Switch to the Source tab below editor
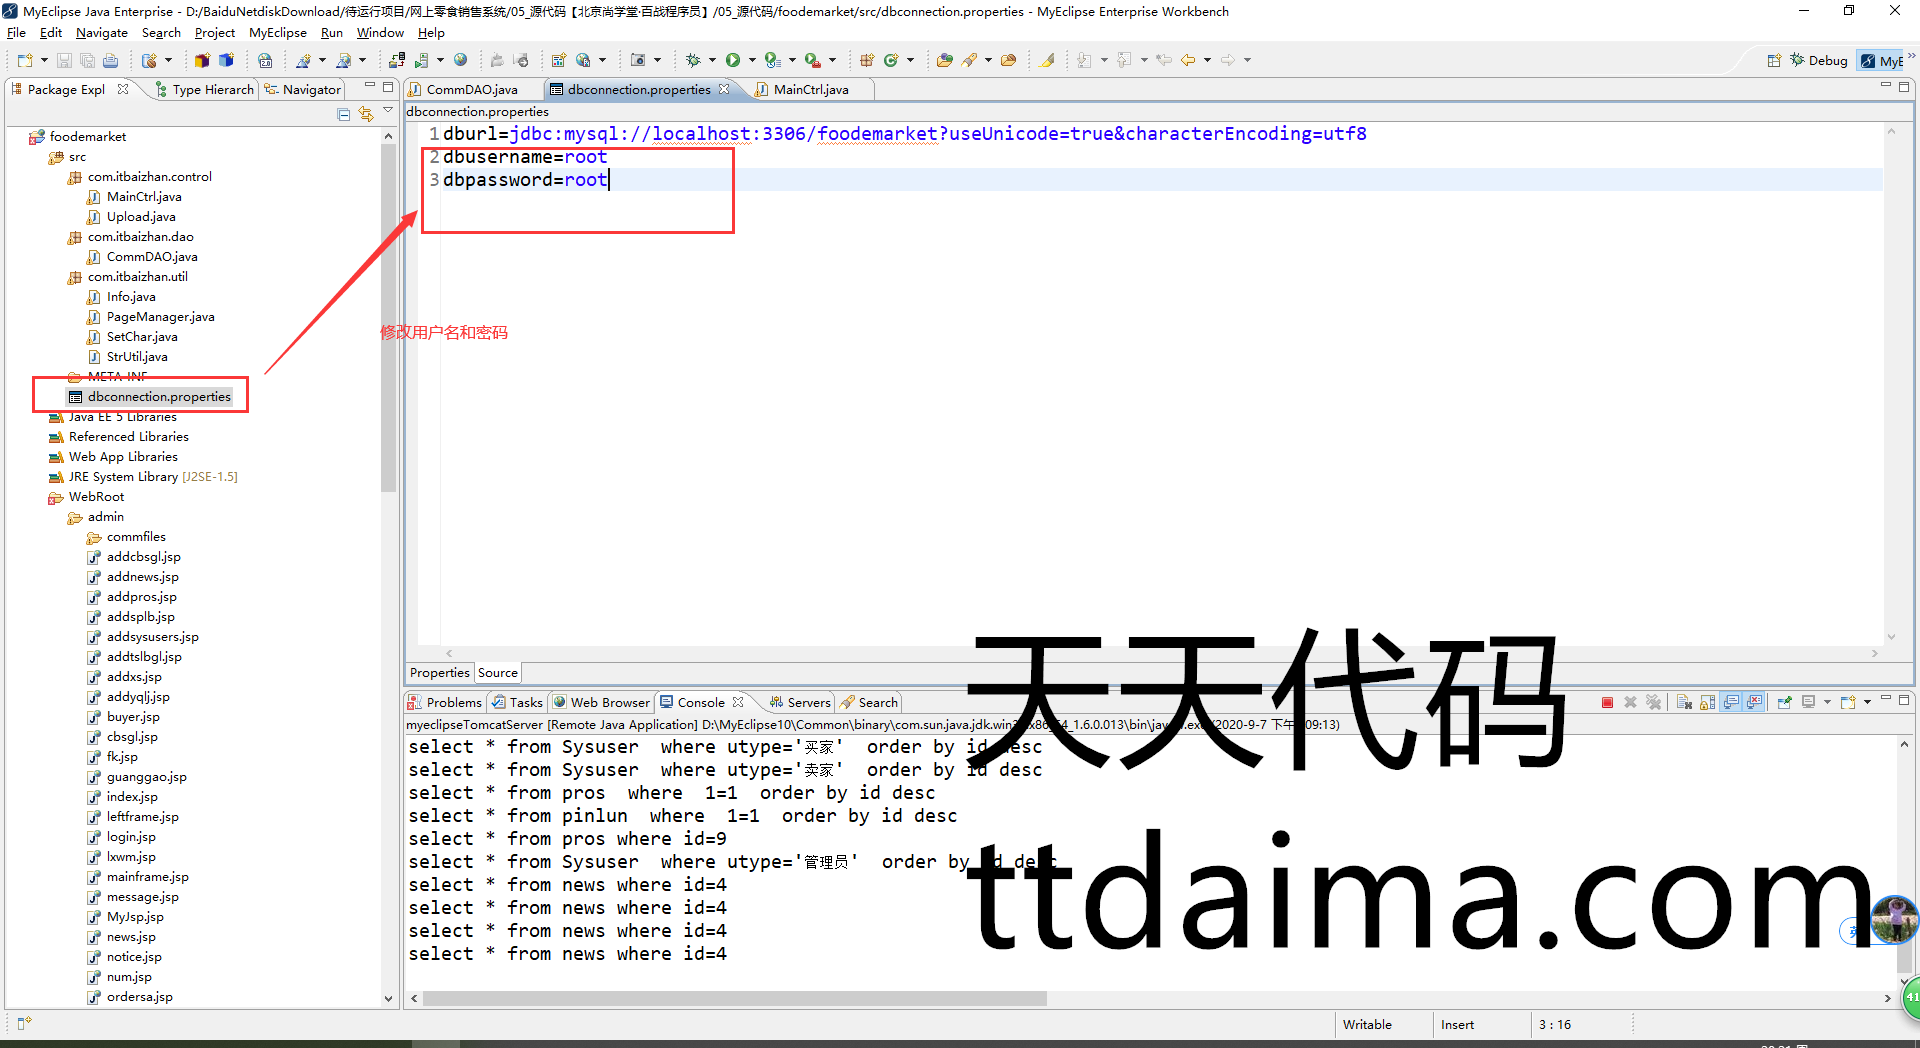Image resolution: width=1920 pixels, height=1048 pixels. tap(497, 673)
